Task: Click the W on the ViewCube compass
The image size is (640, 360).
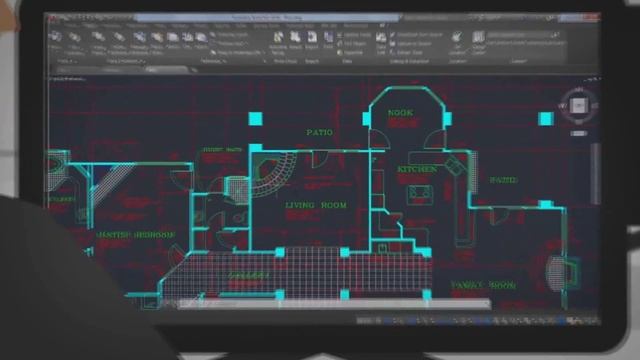Action: [x=563, y=106]
